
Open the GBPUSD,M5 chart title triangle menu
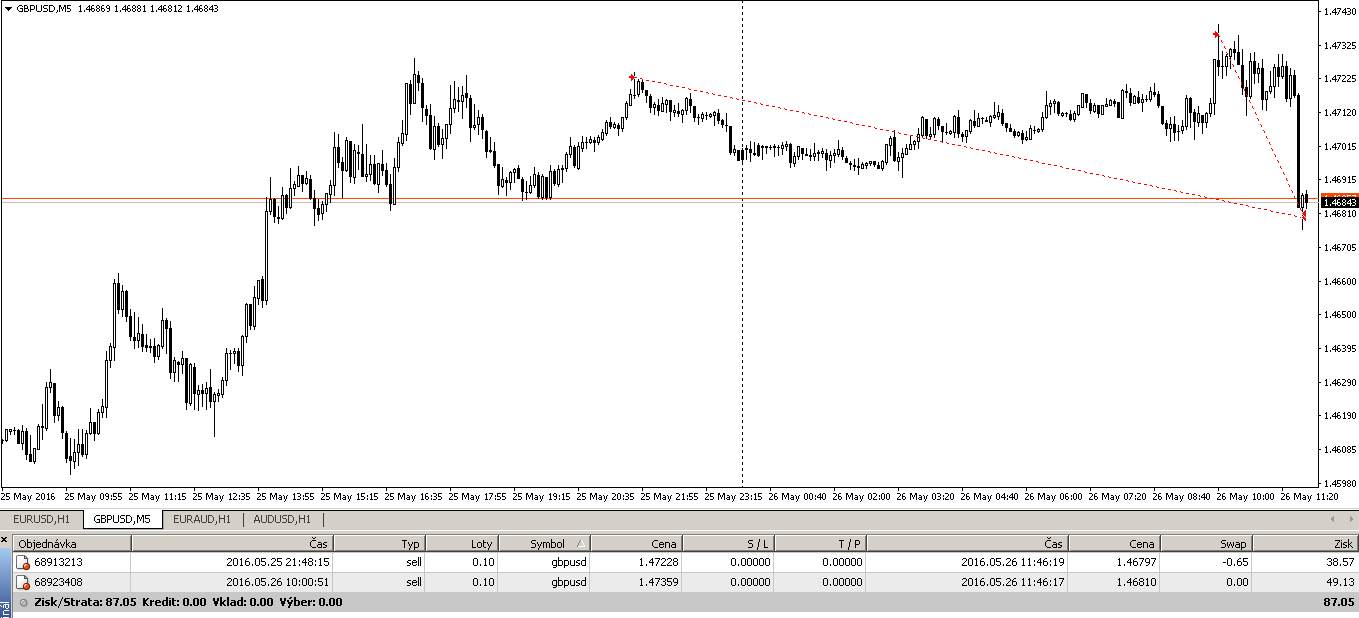tap(9, 8)
